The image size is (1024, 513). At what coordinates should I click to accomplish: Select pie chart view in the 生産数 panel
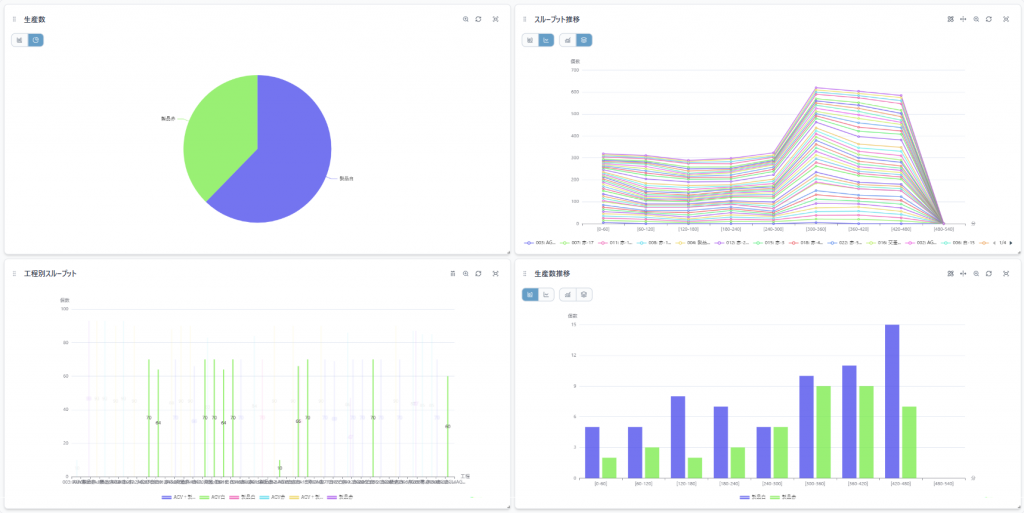tap(36, 40)
